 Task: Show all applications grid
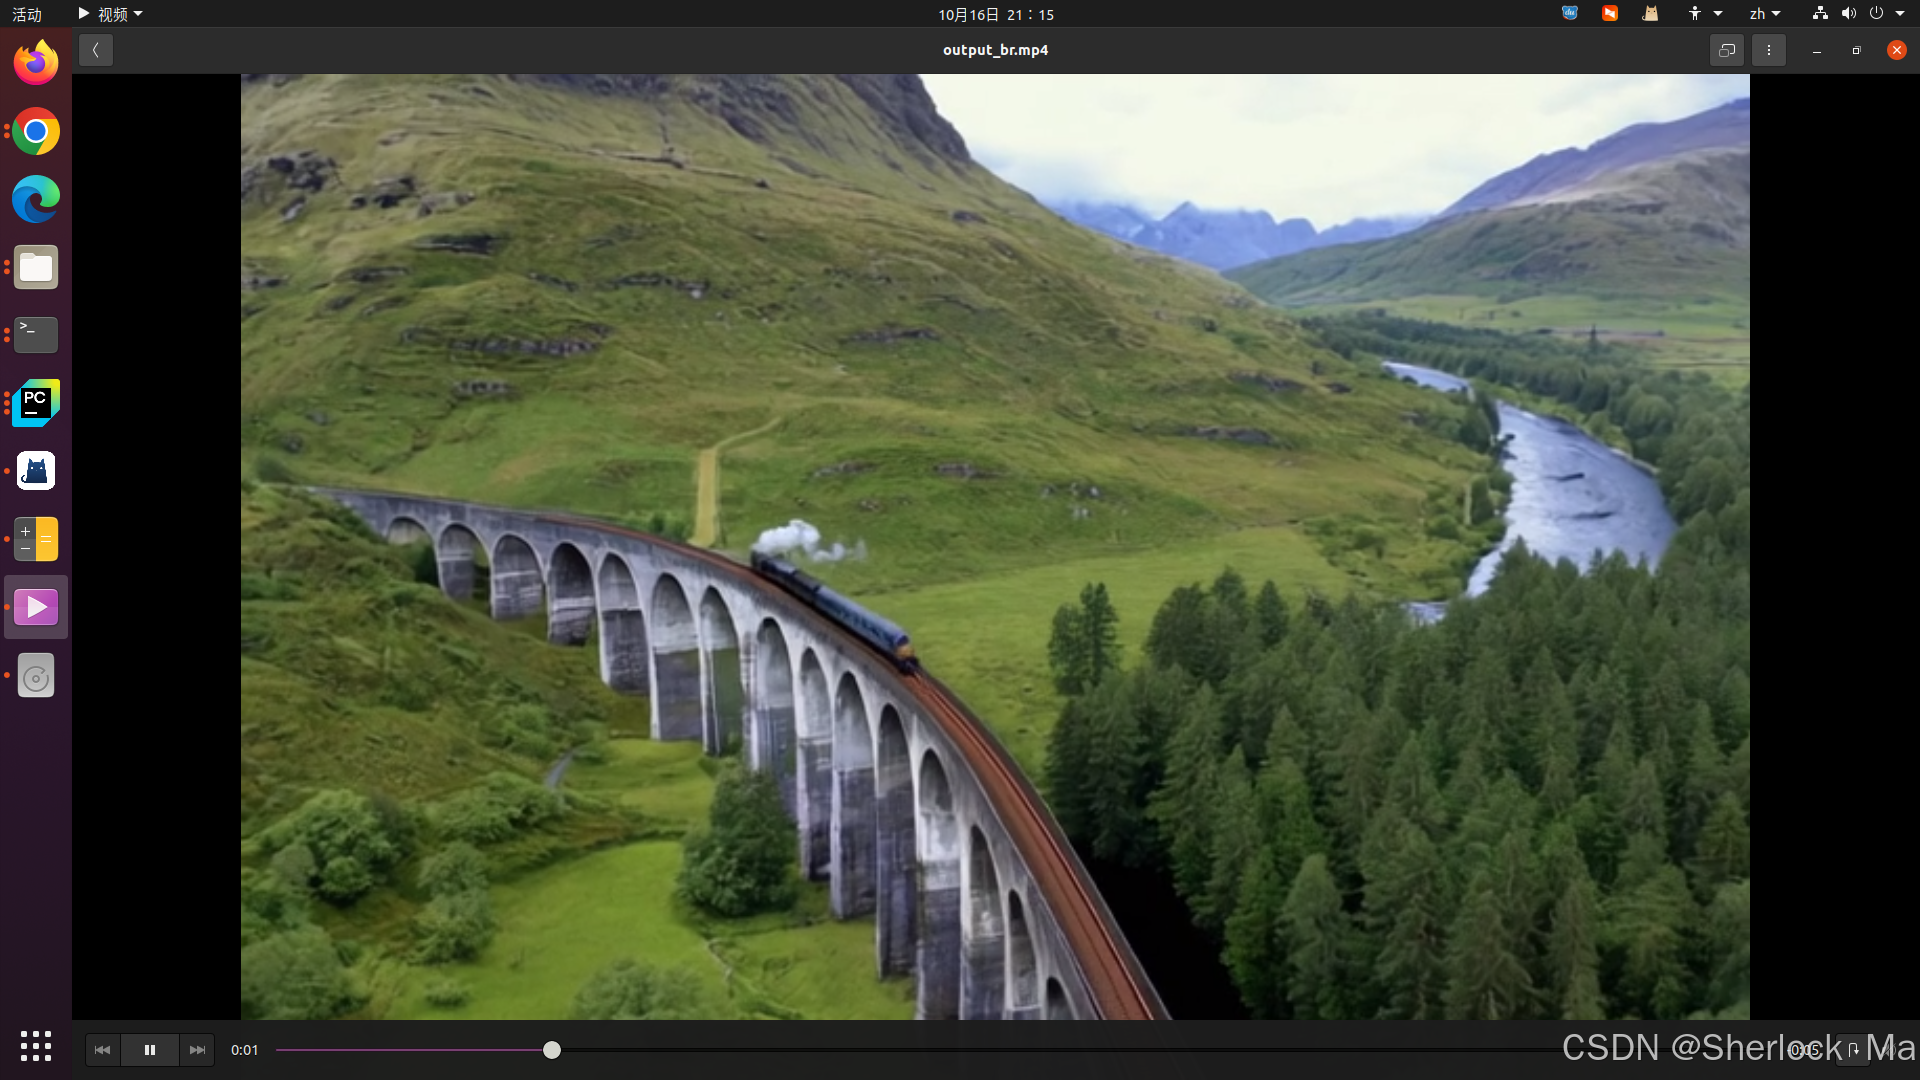point(36,1046)
